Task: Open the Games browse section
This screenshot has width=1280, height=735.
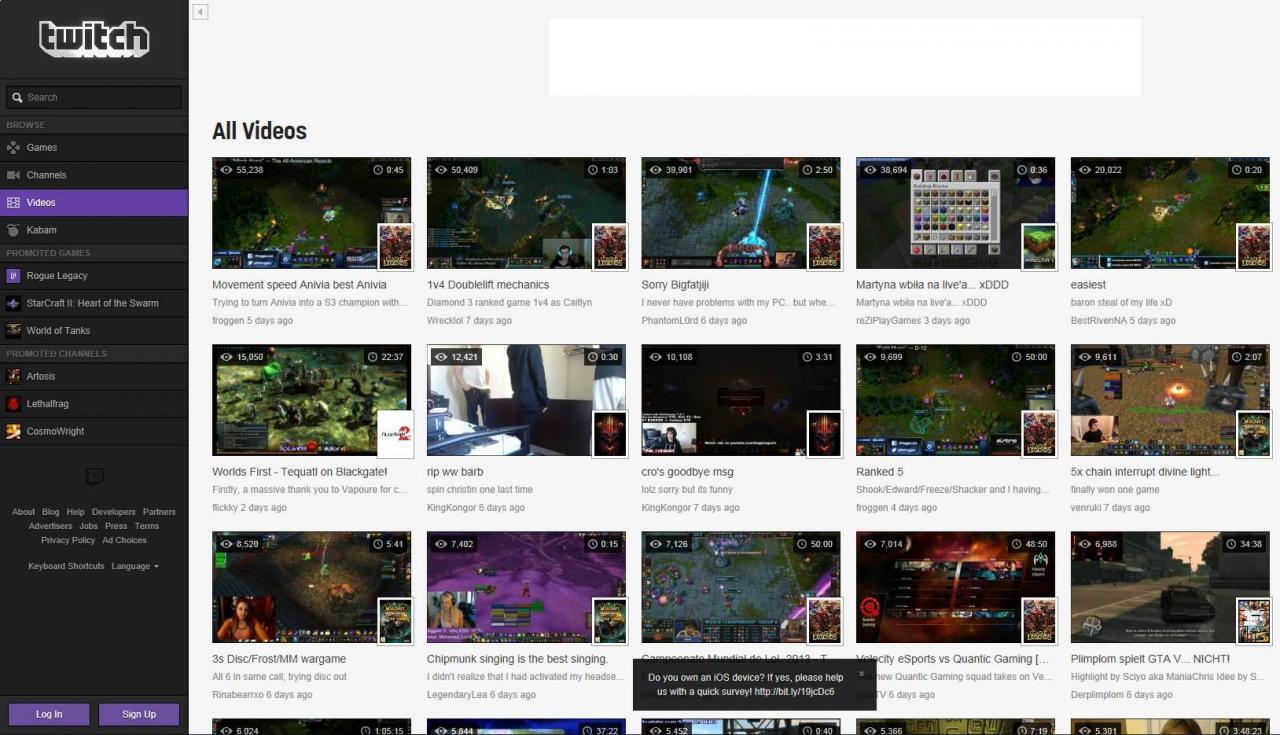Action: tap(94, 147)
